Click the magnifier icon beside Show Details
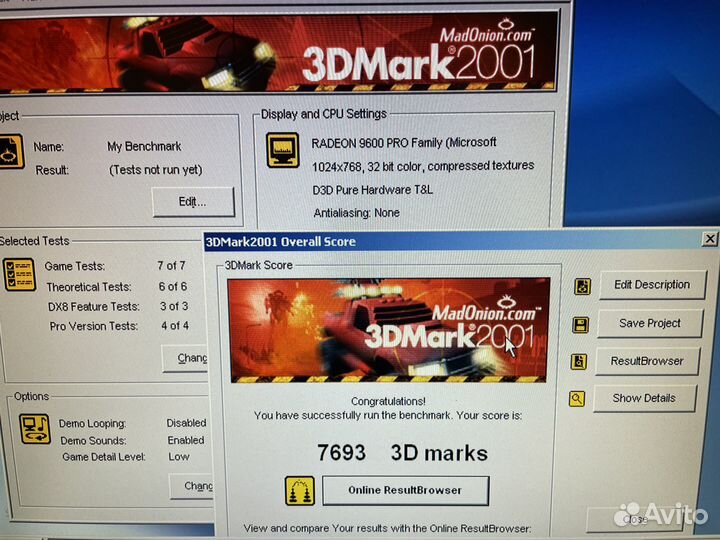The height and width of the screenshot is (540, 720). (x=577, y=399)
